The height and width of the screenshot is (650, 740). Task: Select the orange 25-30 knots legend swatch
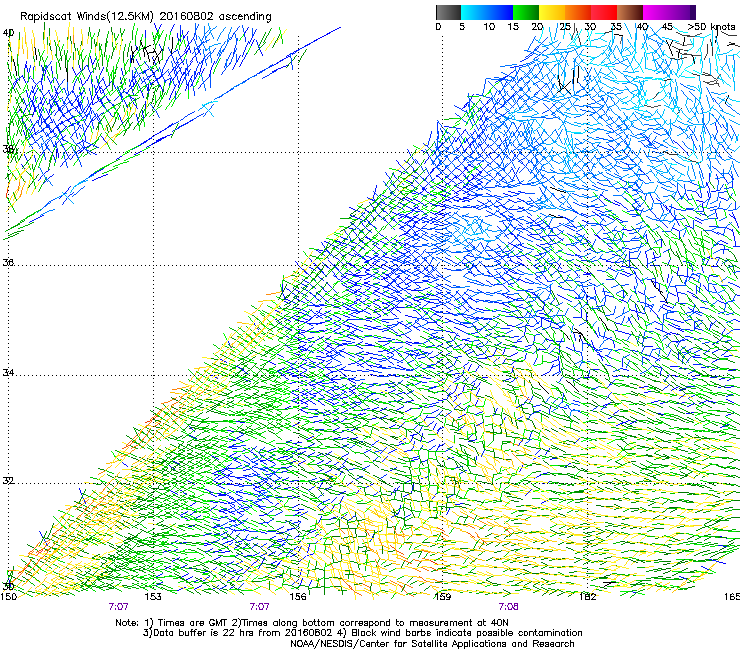[578, 12]
